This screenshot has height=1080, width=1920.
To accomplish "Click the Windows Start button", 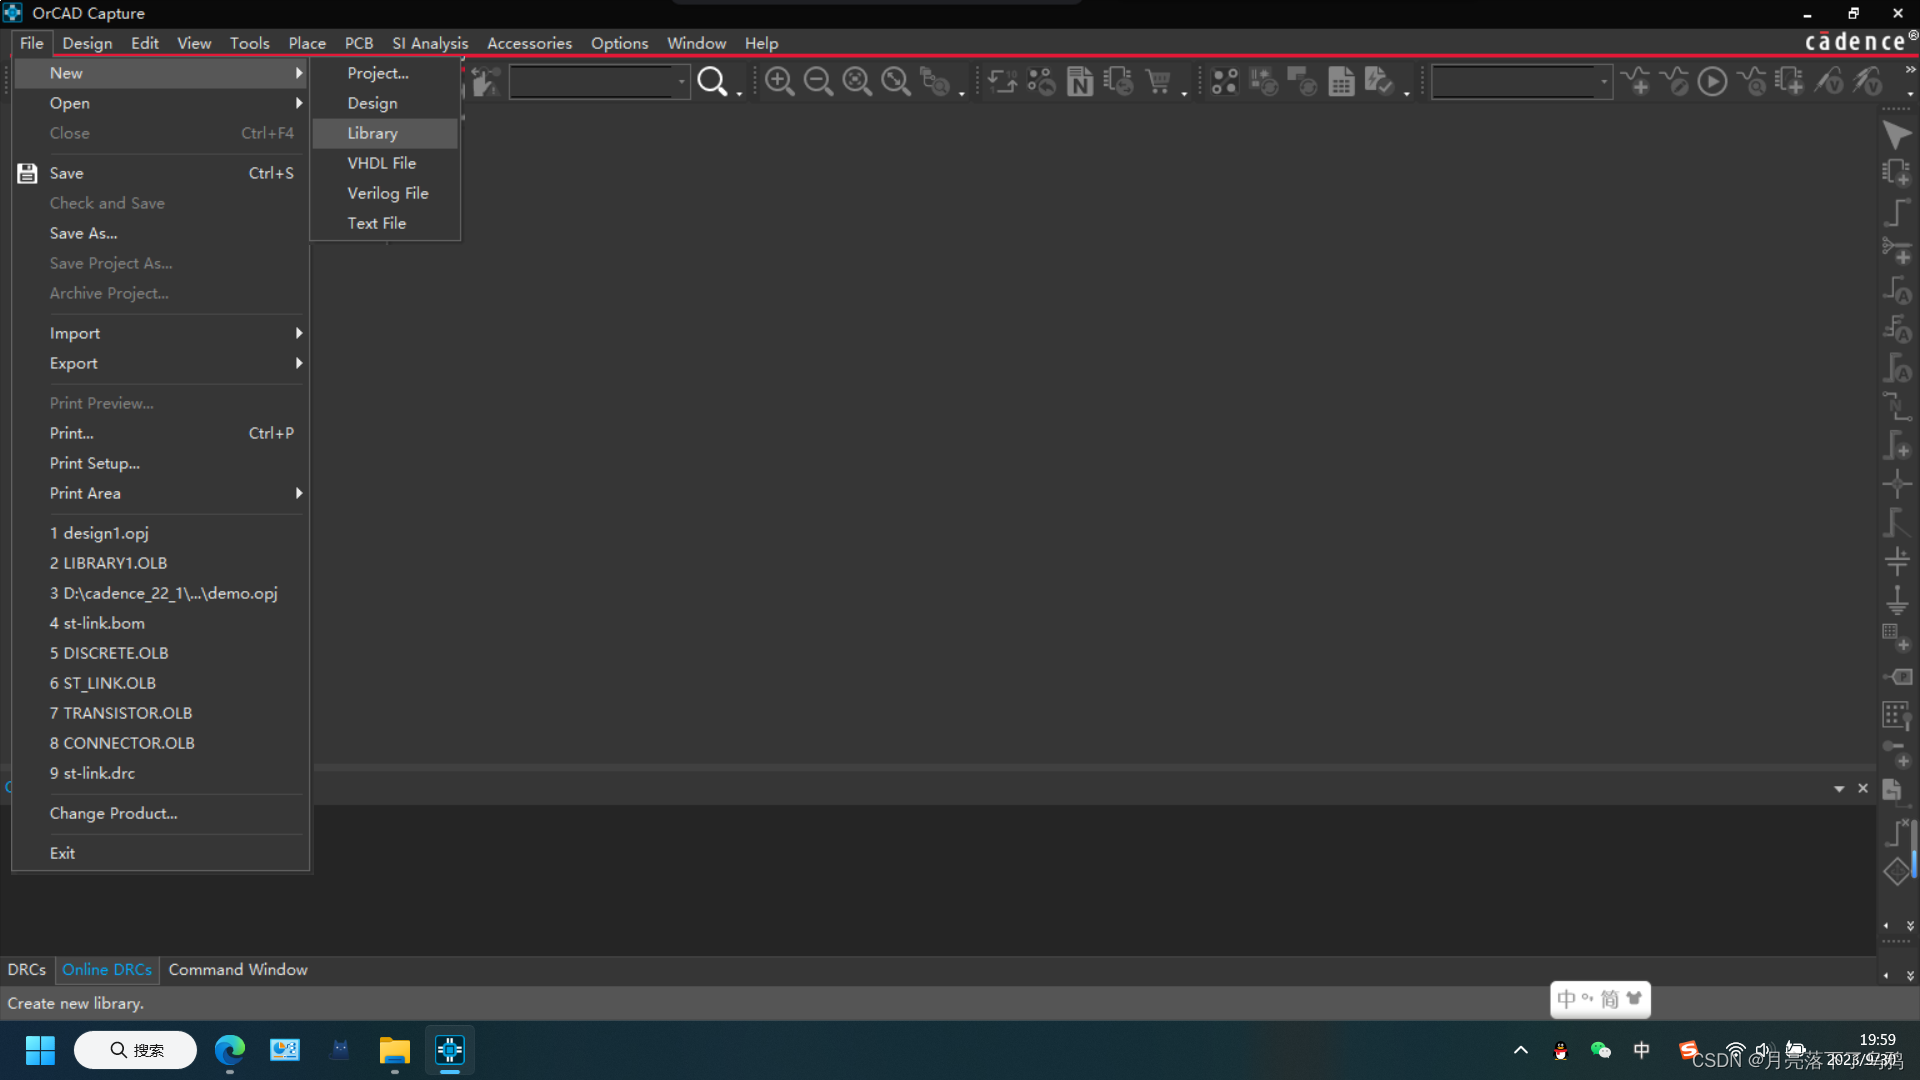I will click(x=40, y=1050).
